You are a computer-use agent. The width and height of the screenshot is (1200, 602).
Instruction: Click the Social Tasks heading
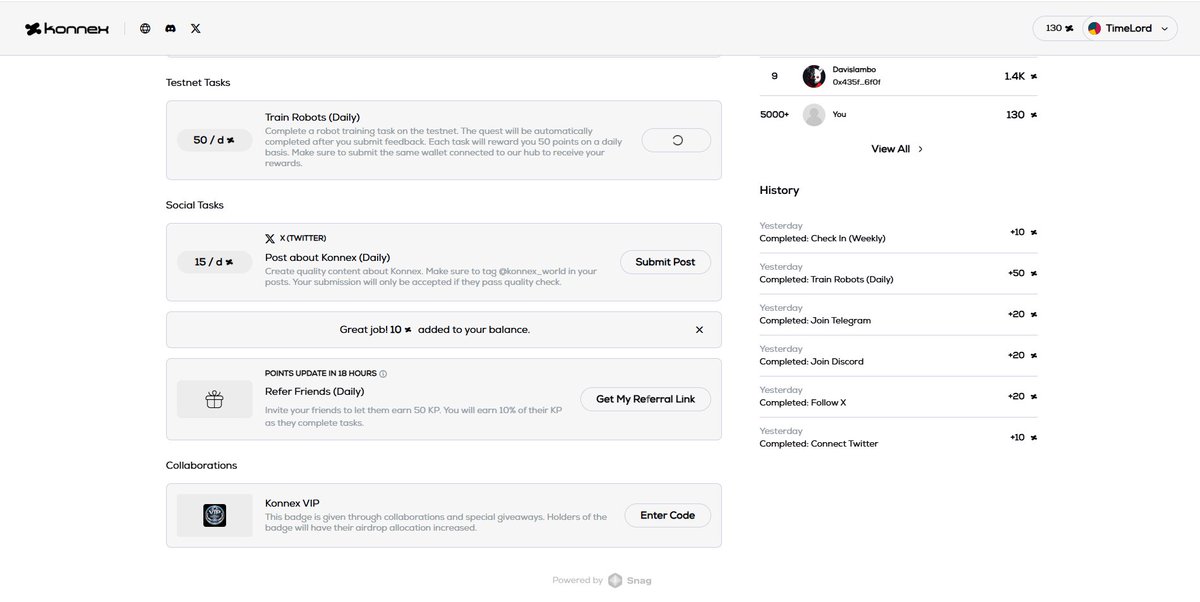point(195,205)
